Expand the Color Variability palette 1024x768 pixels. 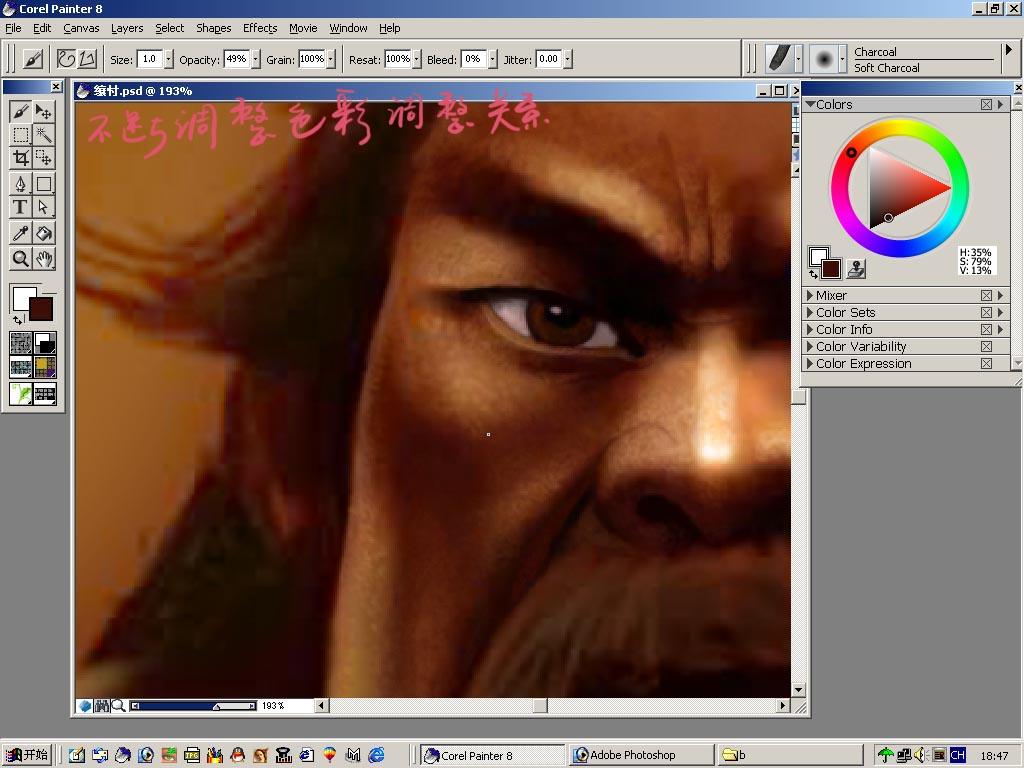(x=810, y=346)
